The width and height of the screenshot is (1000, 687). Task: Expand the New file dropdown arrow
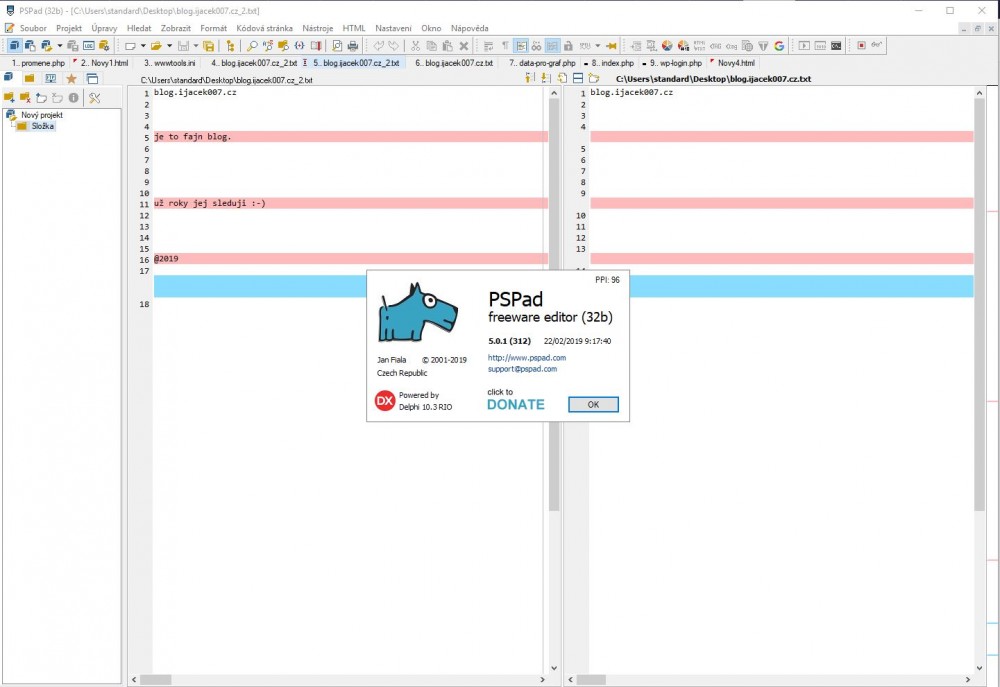click(143, 46)
